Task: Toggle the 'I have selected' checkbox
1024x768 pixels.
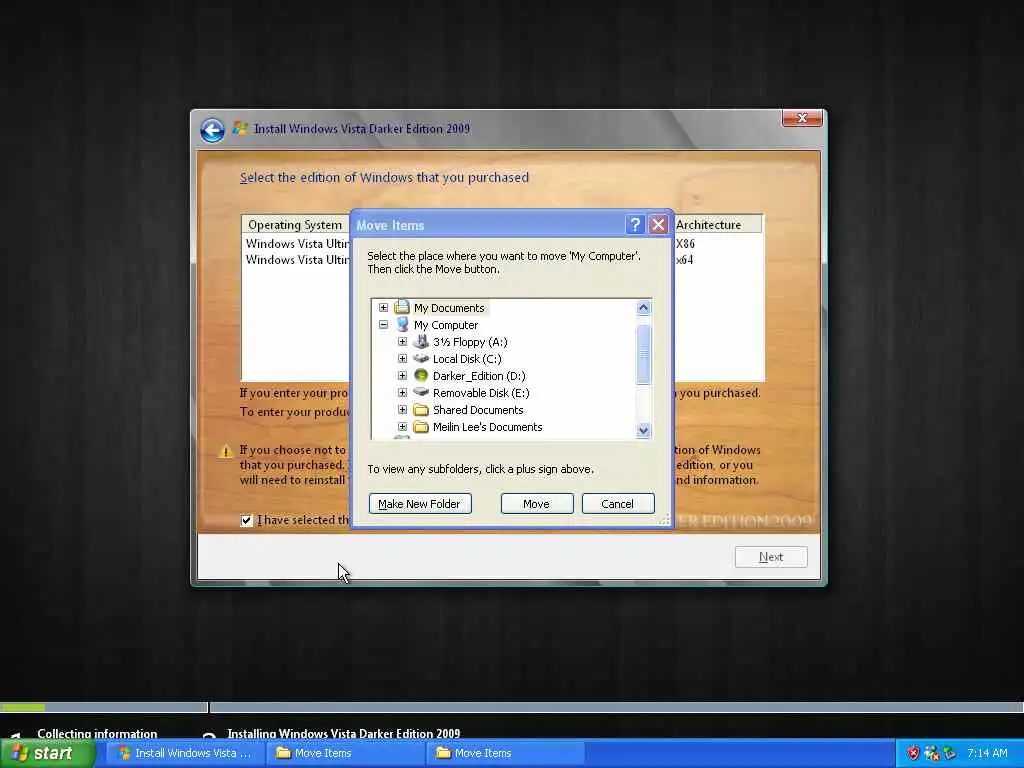Action: pos(246,520)
